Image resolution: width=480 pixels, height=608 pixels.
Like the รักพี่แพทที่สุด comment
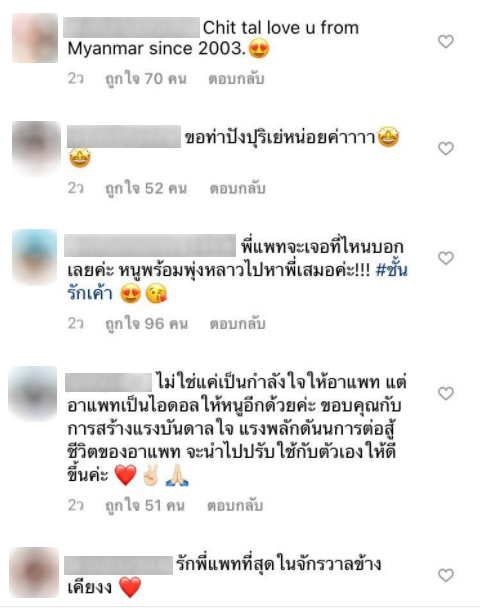tap(445, 575)
